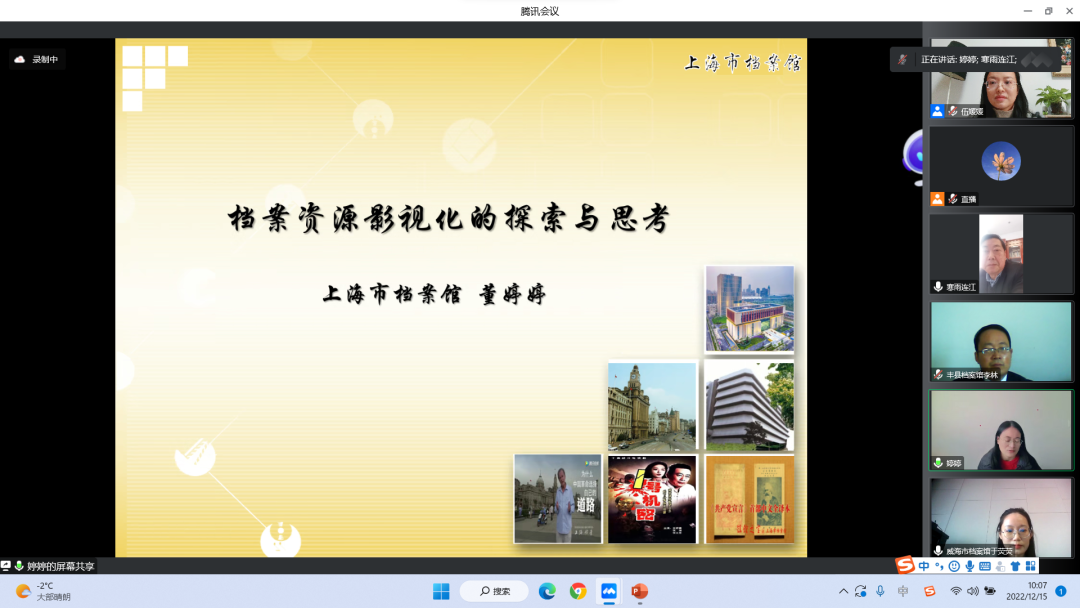This screenshot has width=1080, height=608.
Task: Open weather widget showing -2°C
Action: click(x=43, y=591)
